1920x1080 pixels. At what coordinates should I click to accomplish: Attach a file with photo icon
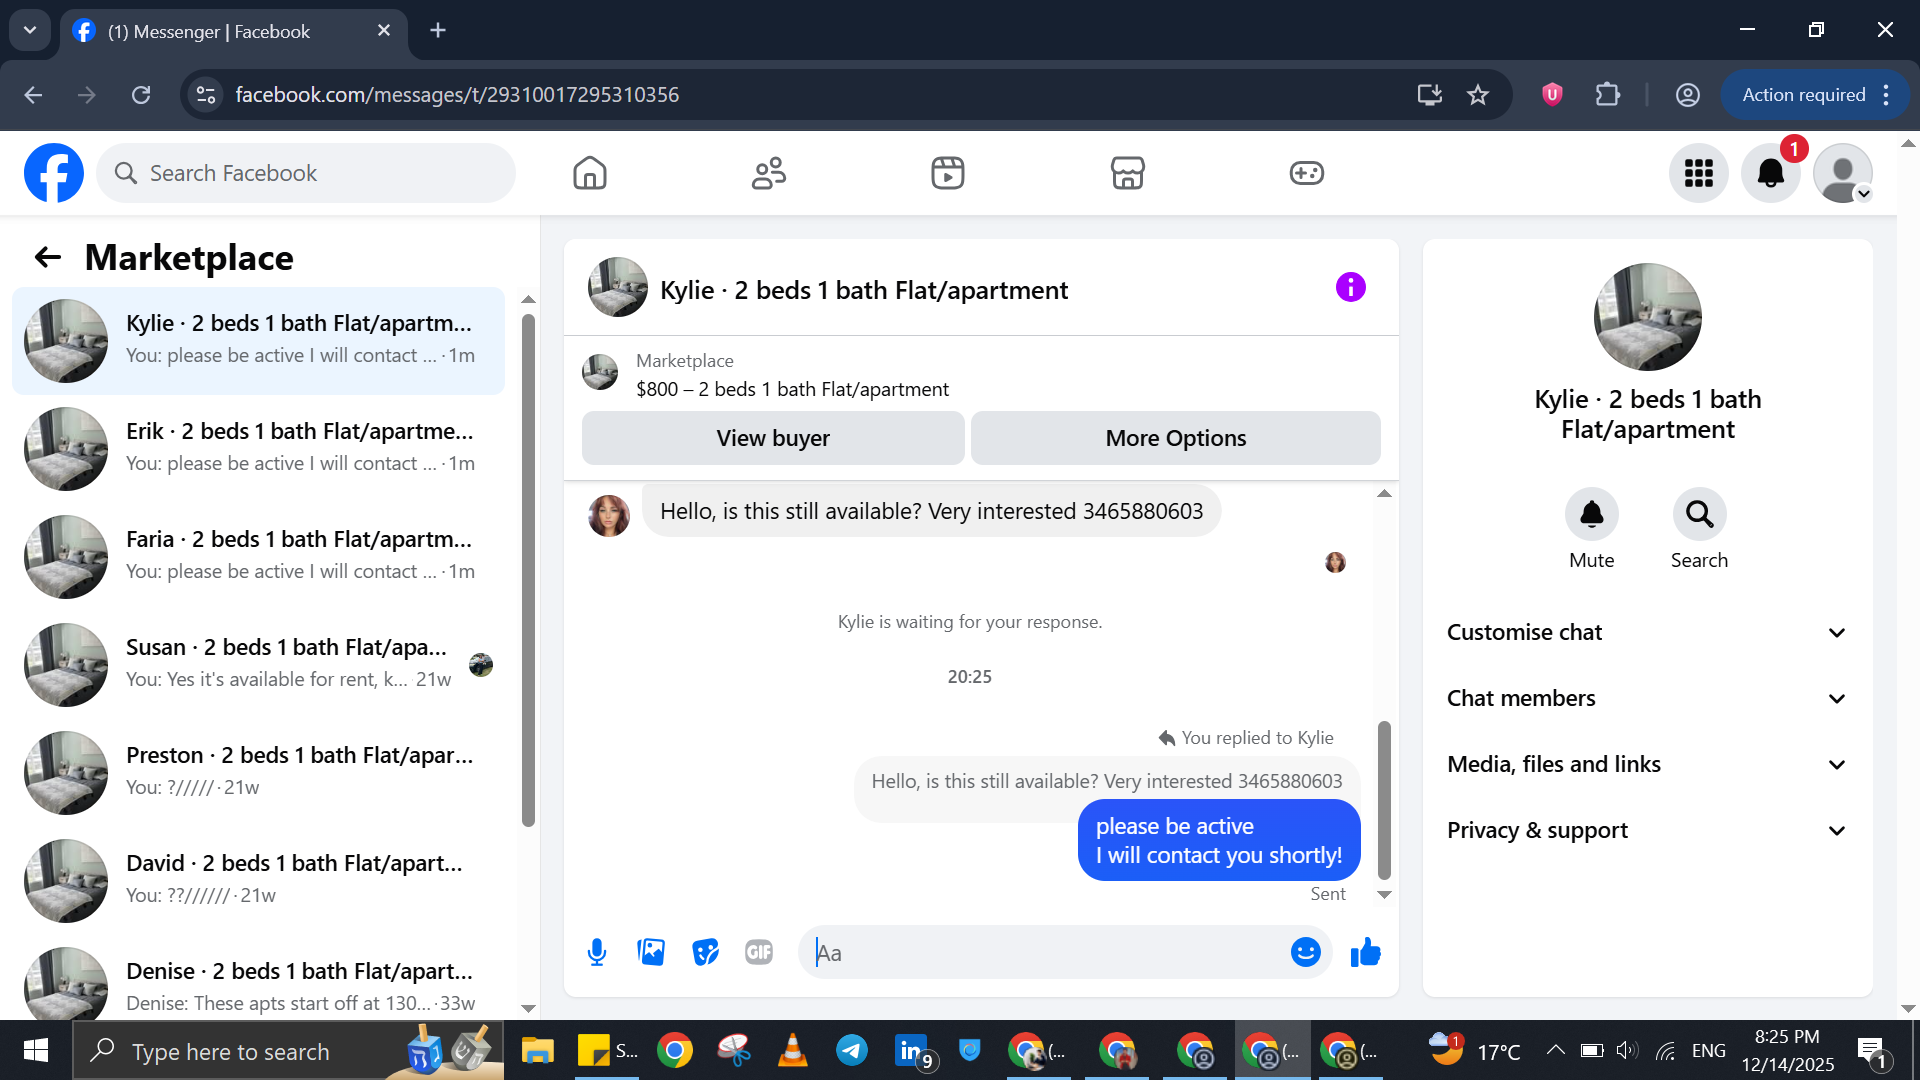coord(651,952)
